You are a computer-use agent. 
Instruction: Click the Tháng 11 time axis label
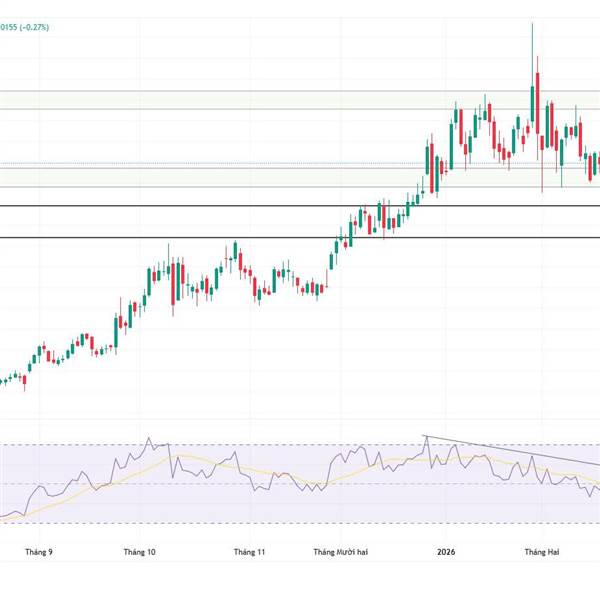click(249, 551)
